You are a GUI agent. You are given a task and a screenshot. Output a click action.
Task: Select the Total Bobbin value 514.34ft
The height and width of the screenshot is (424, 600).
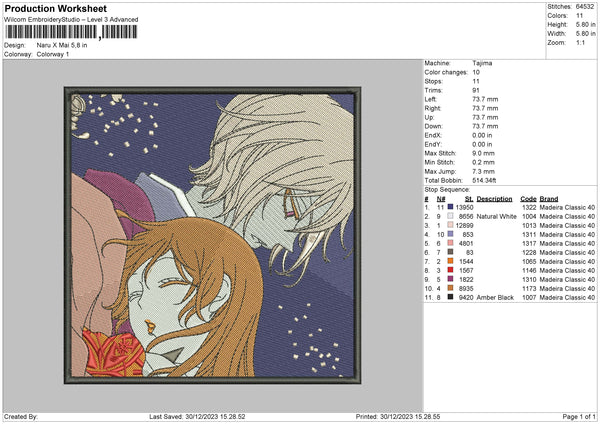[484, 180]
